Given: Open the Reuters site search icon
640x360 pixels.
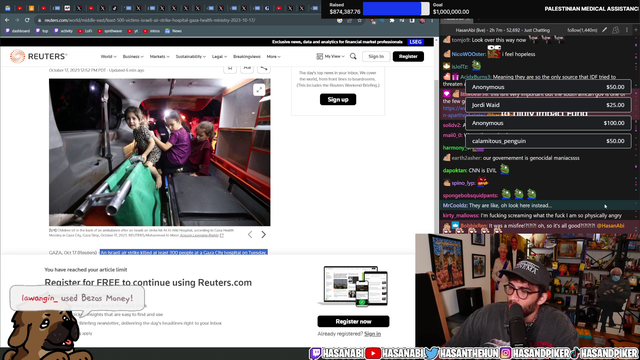Looking at the screenshot, I should pyautogui.click(x=353, y=56).
